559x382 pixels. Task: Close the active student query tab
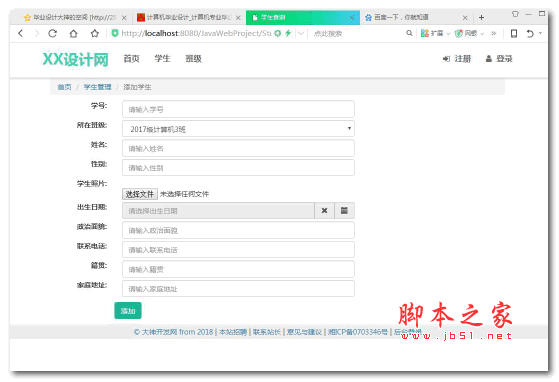[x=352, y=17]
